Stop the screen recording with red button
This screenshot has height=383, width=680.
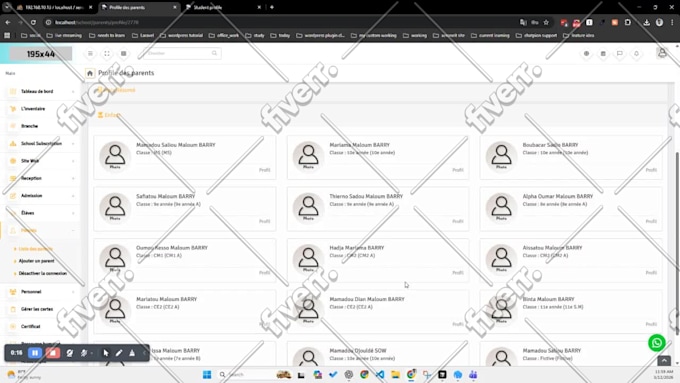click(x=52, y=353)
